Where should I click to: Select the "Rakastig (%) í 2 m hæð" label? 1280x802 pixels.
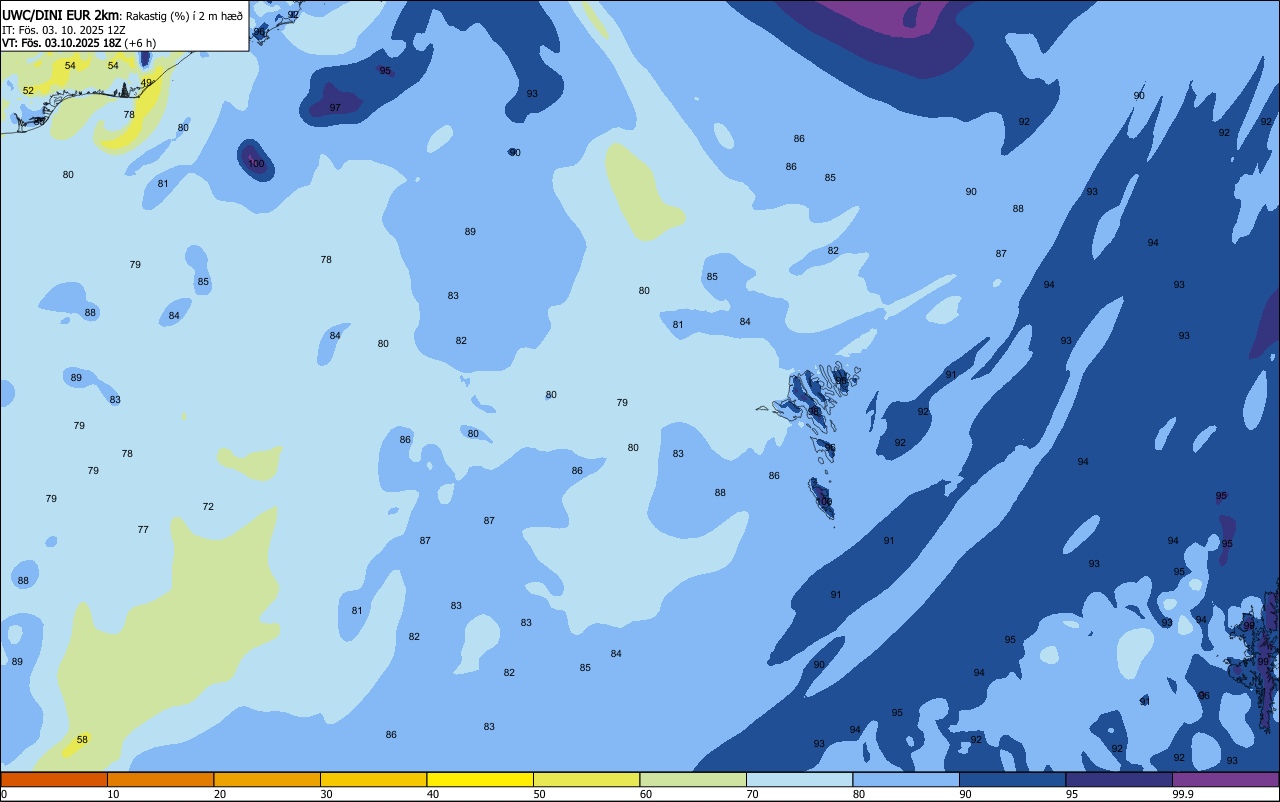pos(185,16)
